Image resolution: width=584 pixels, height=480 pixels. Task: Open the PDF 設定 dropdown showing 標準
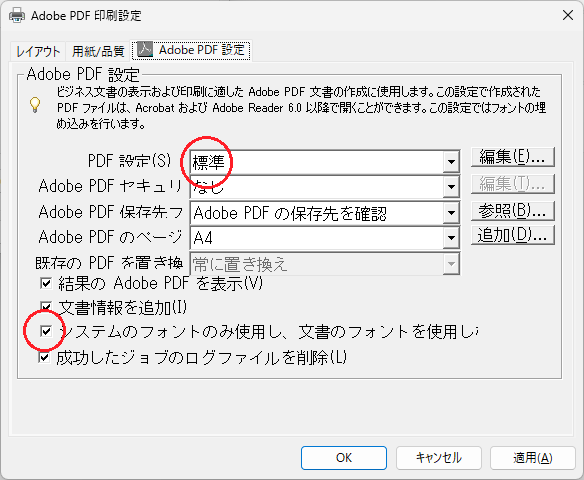[x=325, y=162]
